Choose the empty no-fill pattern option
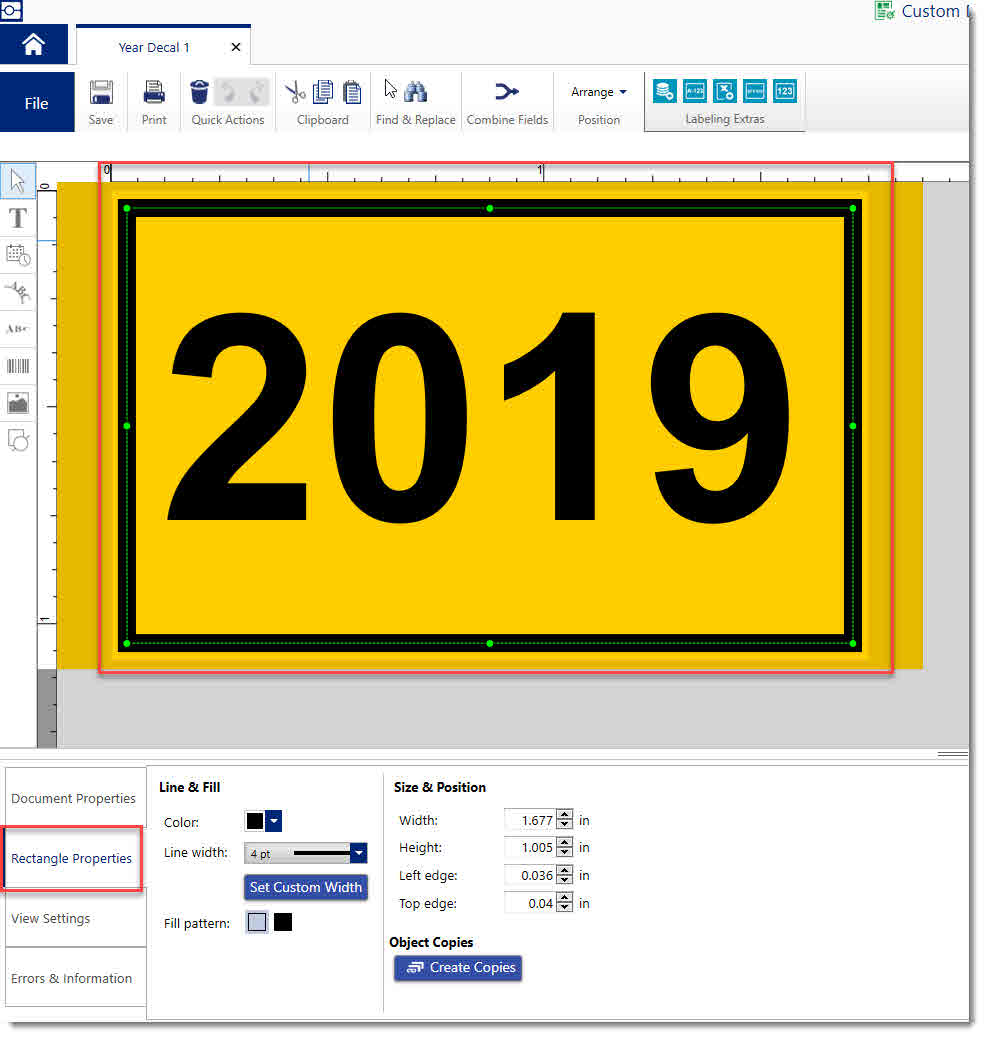This screenshot has height=1037, width=984. pos(257,922)
